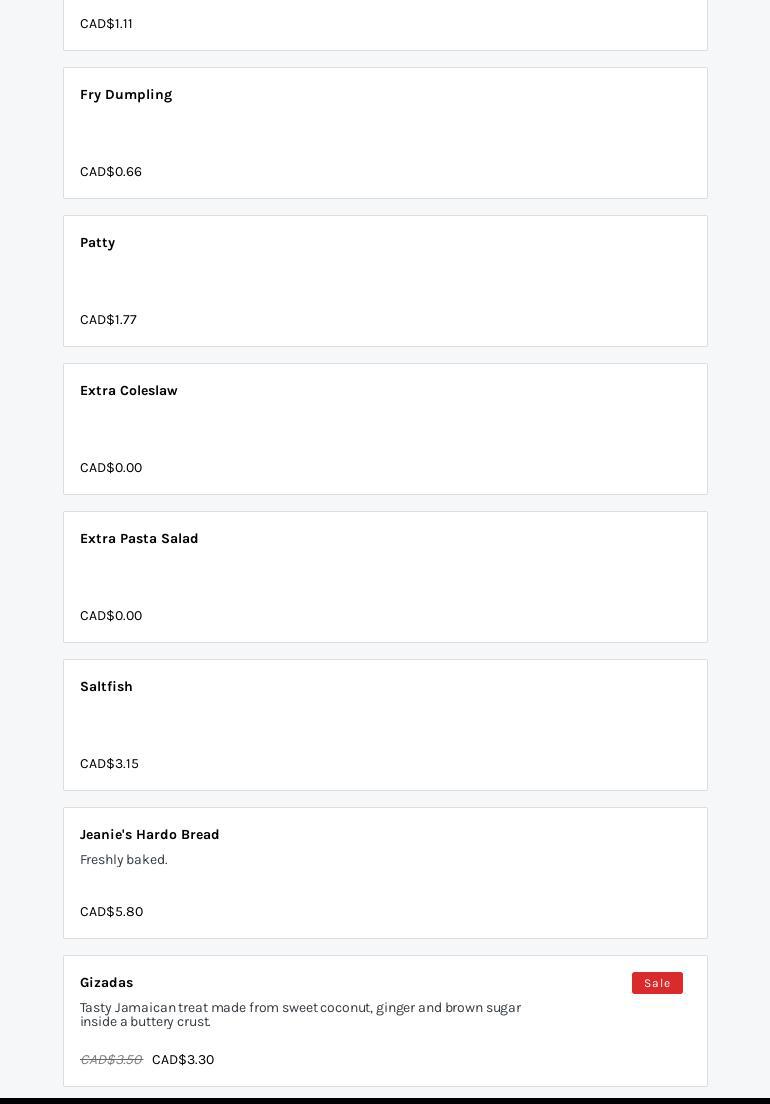The image size is (770, 1104).
Task: Choose the Extra Pasta Salad item
Action: click(x=139, y=539)
